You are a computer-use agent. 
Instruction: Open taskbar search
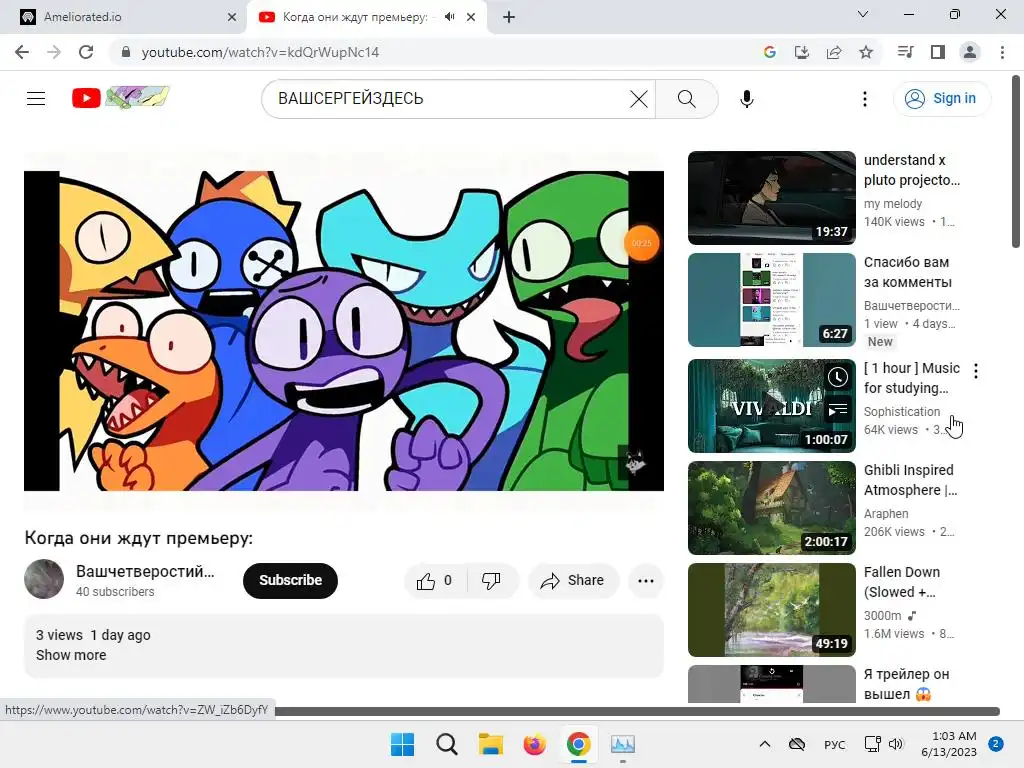447,744
